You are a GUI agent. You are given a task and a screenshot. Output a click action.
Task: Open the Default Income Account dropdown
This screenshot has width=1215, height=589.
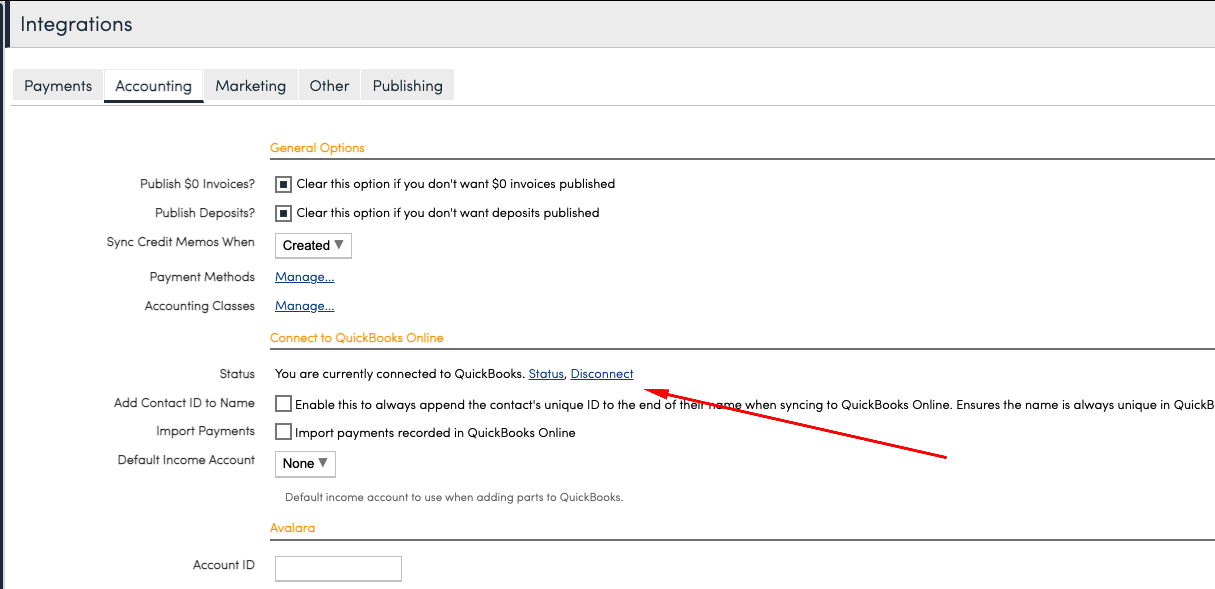pyautogui.click(x=305, y=464)
